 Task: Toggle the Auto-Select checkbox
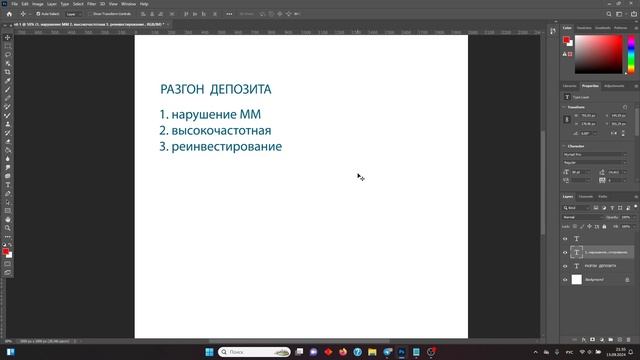(x=38, y=14)
